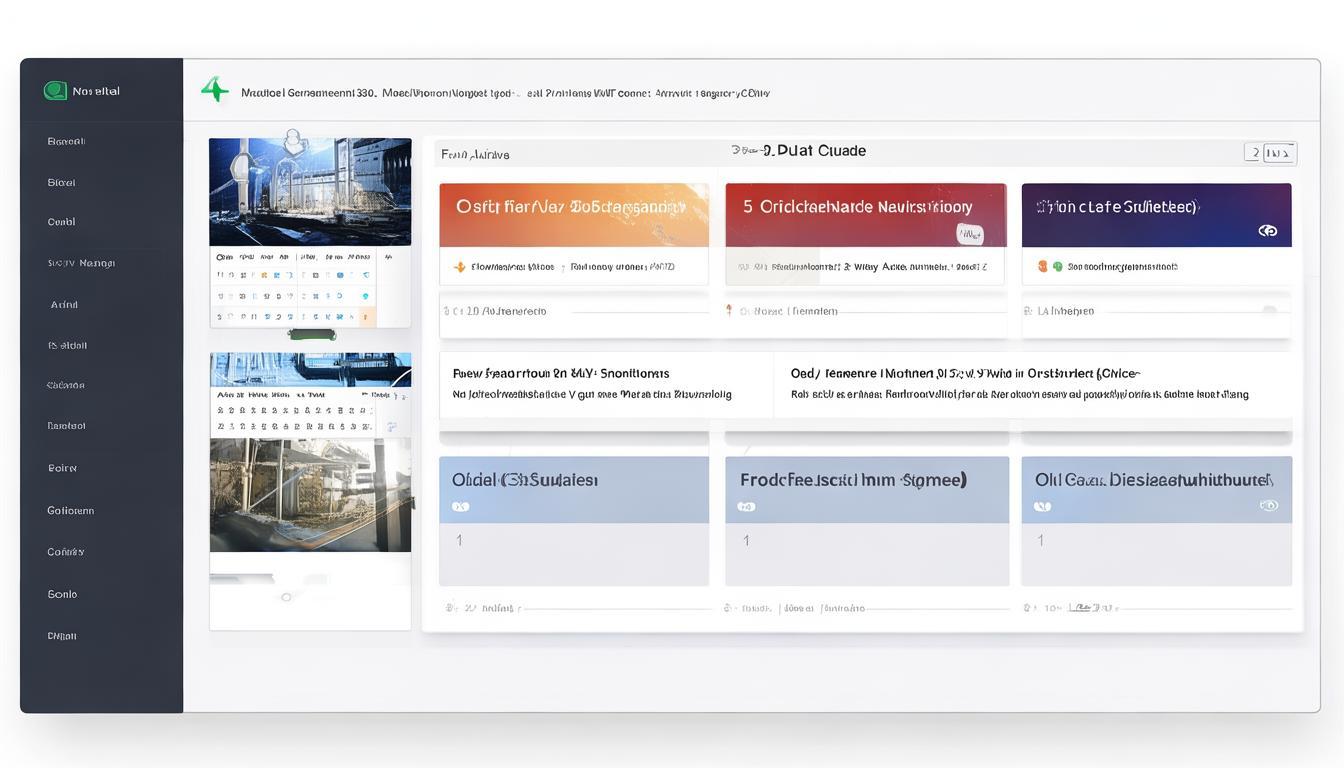
Task: Click the pin icon below the red card
Action: click(729, 311)
